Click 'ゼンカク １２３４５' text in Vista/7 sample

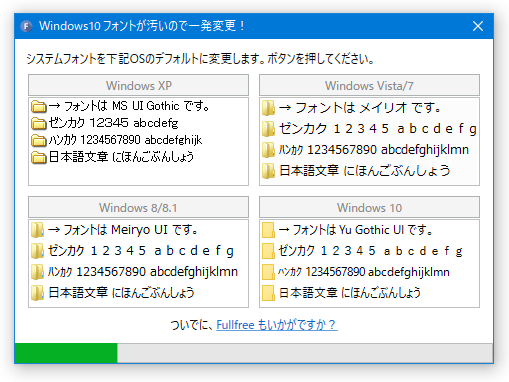(x=334, y=129)
